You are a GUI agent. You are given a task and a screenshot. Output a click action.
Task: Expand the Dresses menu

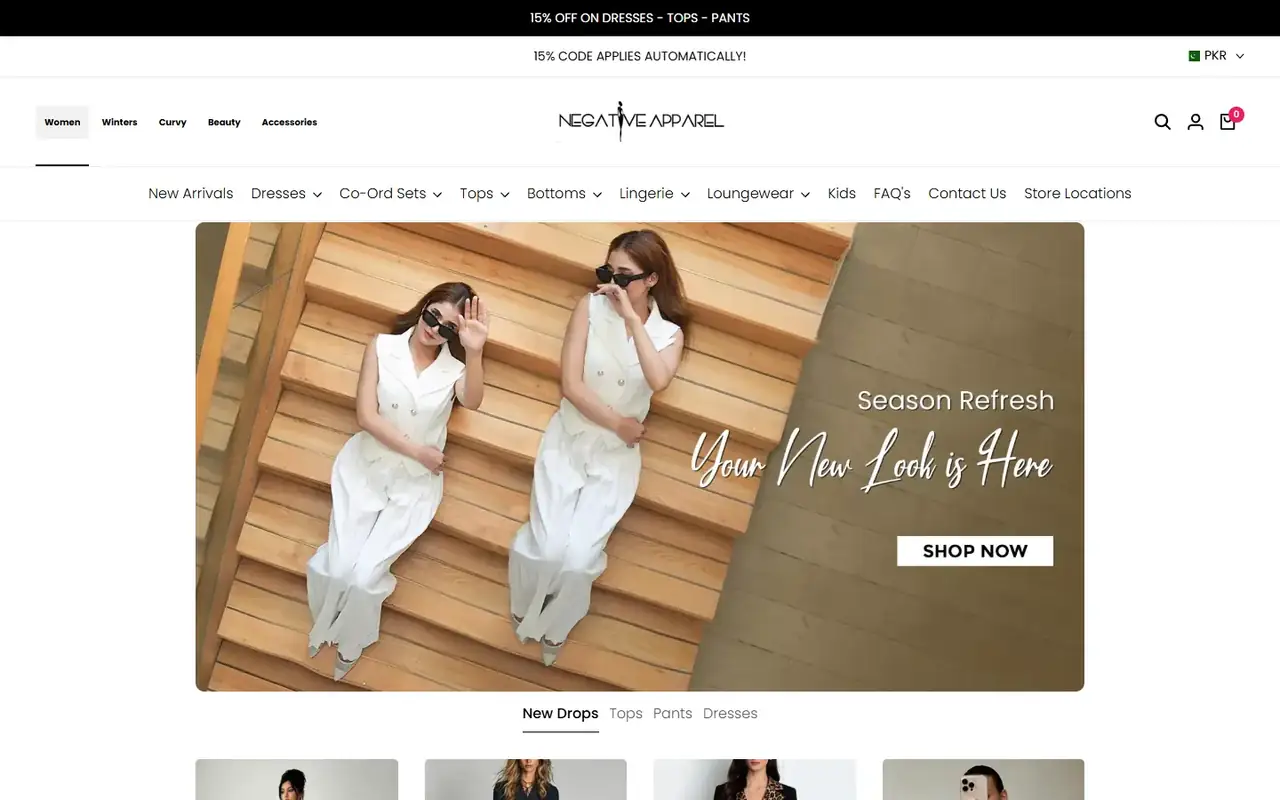[x=286, y=193]
